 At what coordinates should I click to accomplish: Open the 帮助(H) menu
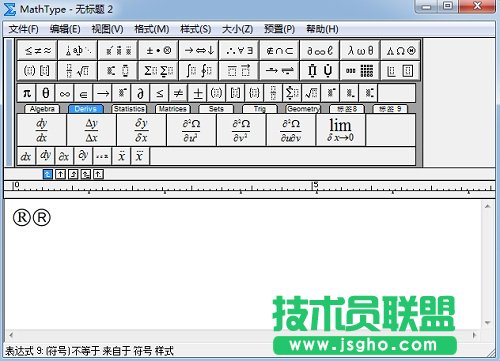click(x=322, y=29)
